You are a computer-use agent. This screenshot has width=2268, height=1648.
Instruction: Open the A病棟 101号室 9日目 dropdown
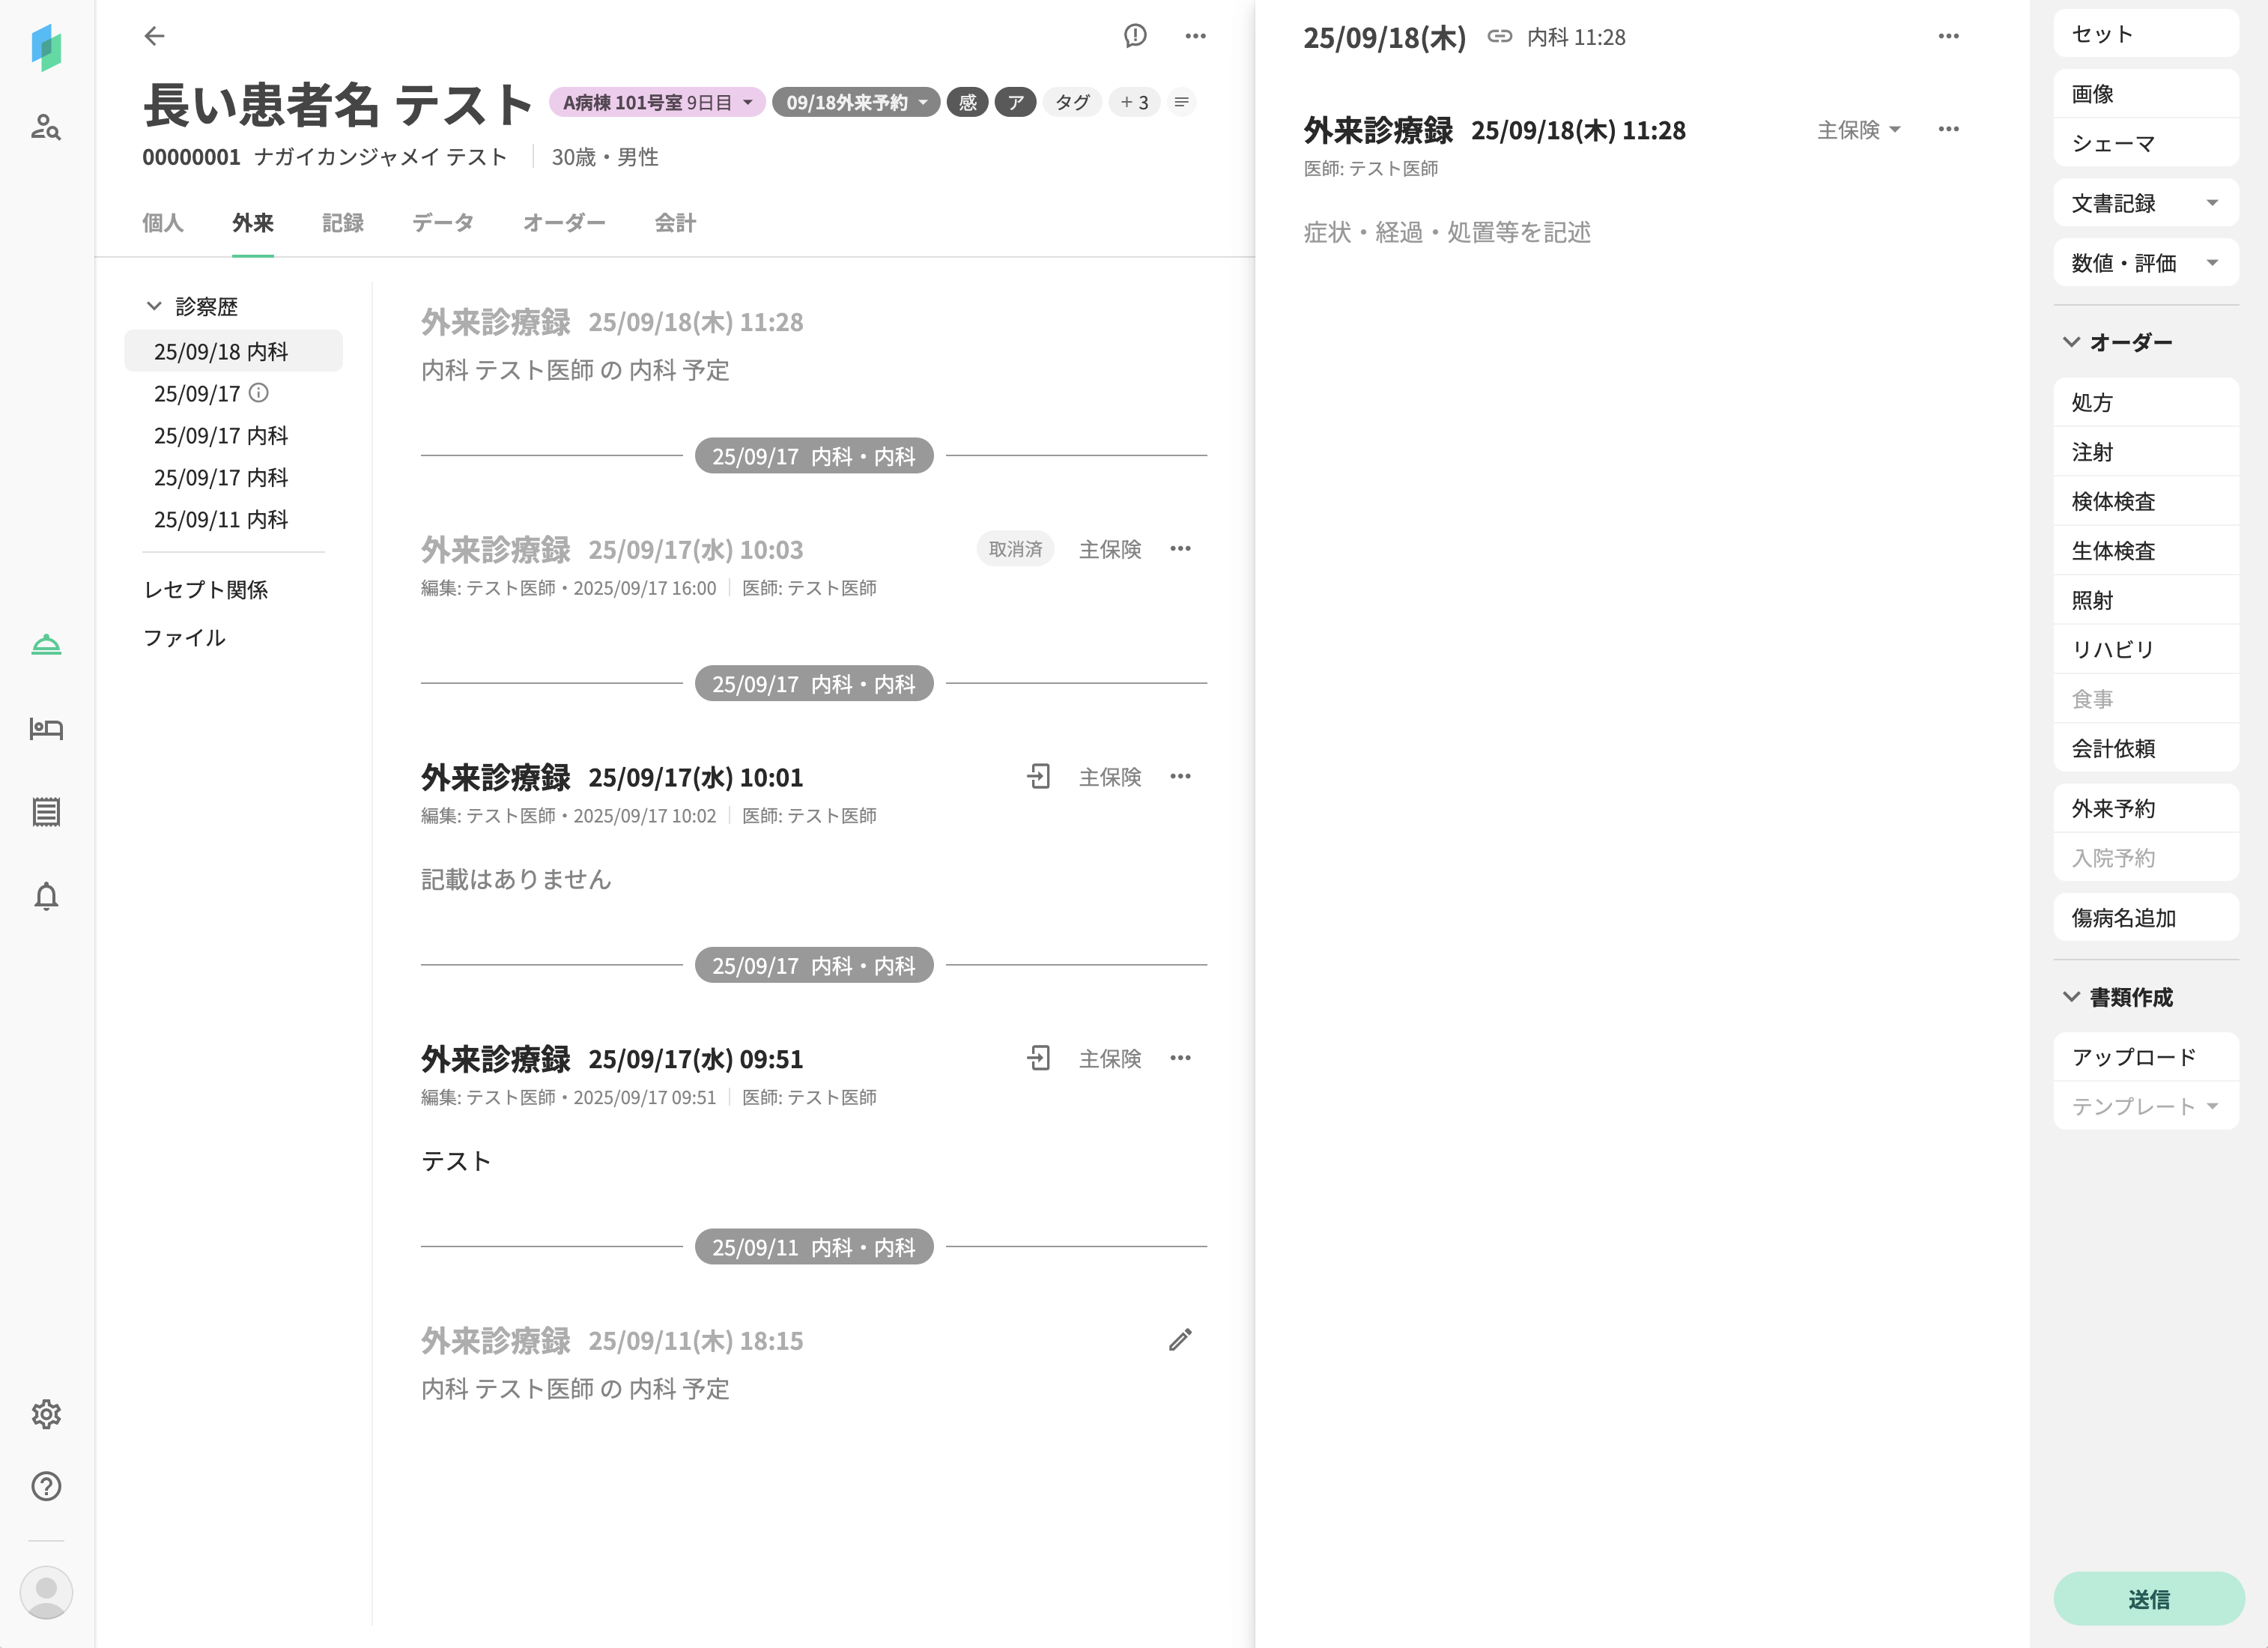(x=657, y=102)
